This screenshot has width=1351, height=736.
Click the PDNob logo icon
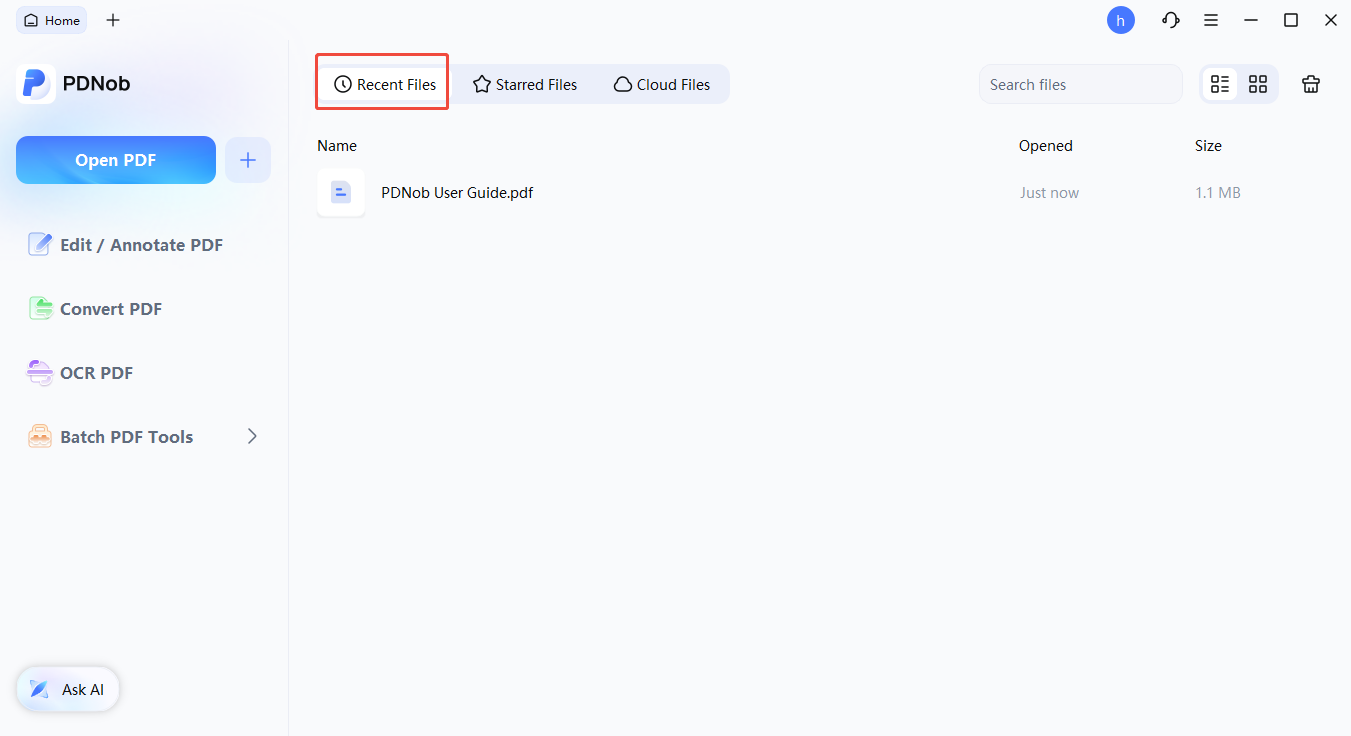pyautogui.click(x=36, y=84)
